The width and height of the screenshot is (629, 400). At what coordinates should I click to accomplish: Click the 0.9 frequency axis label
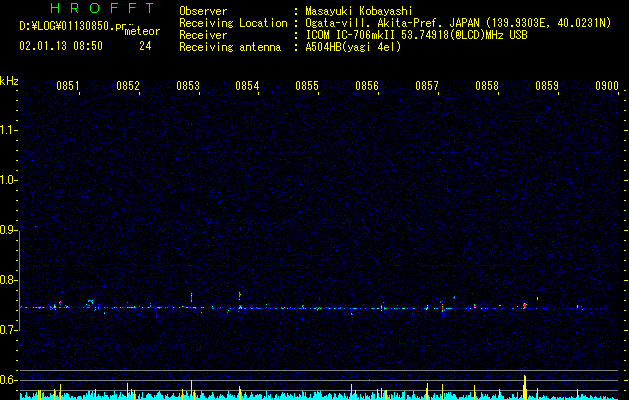point(8,230)
